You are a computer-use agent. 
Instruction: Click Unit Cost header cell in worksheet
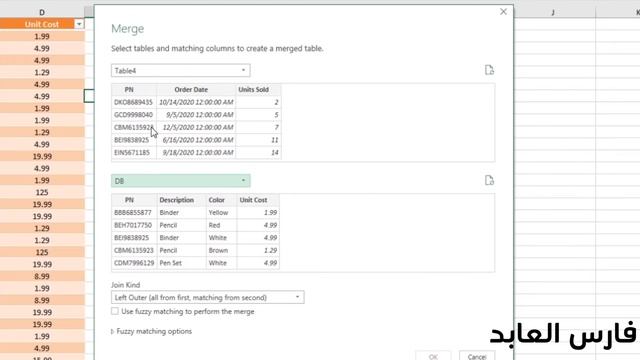[42, 24]
